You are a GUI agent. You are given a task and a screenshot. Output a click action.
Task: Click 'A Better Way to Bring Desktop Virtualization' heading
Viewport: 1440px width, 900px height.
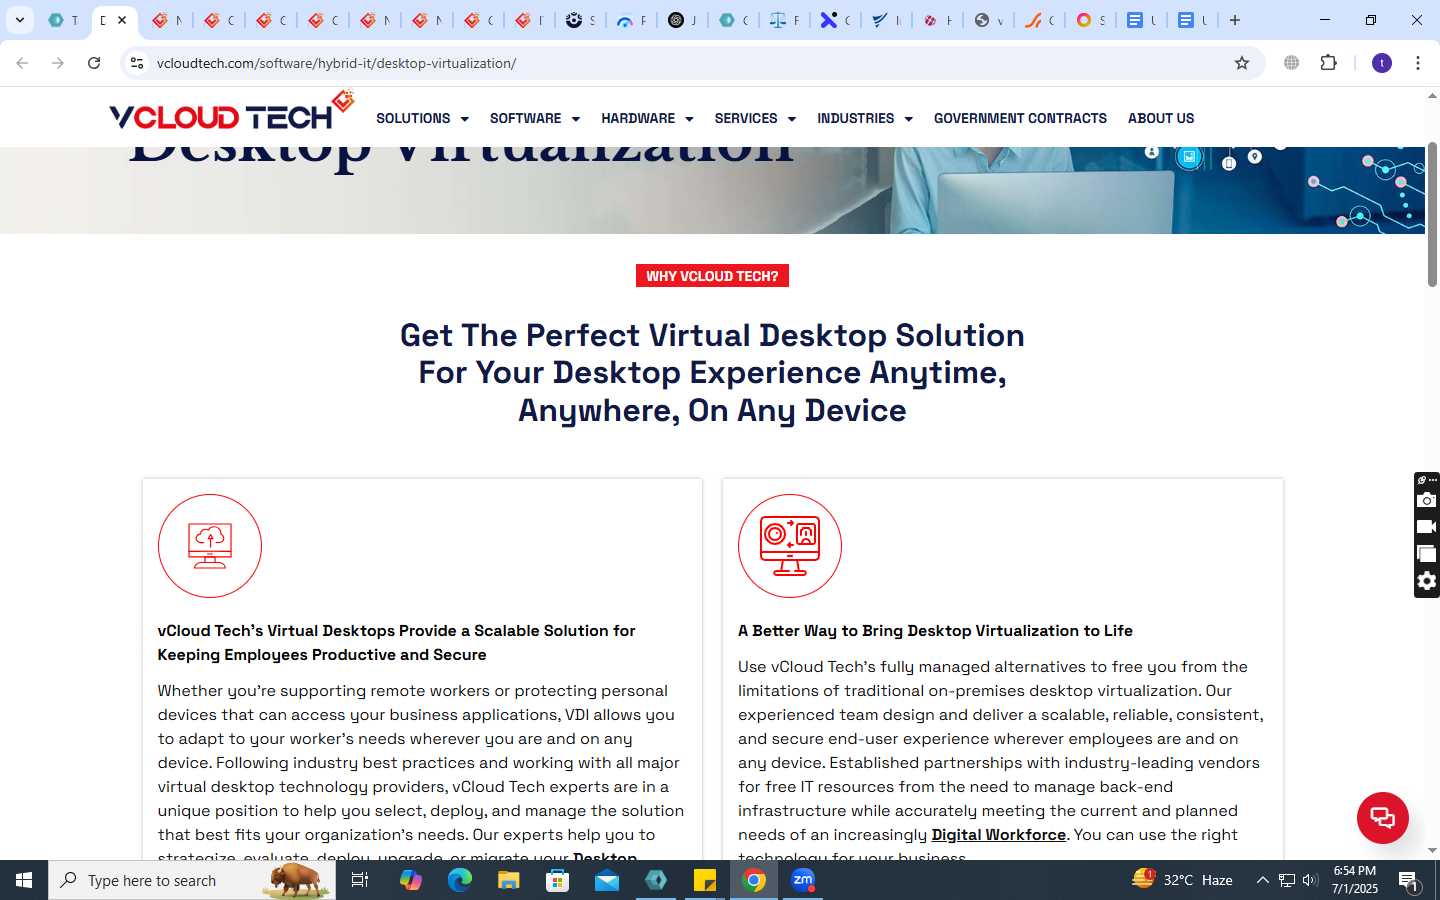pyautogui.click(x=935, y=631)
